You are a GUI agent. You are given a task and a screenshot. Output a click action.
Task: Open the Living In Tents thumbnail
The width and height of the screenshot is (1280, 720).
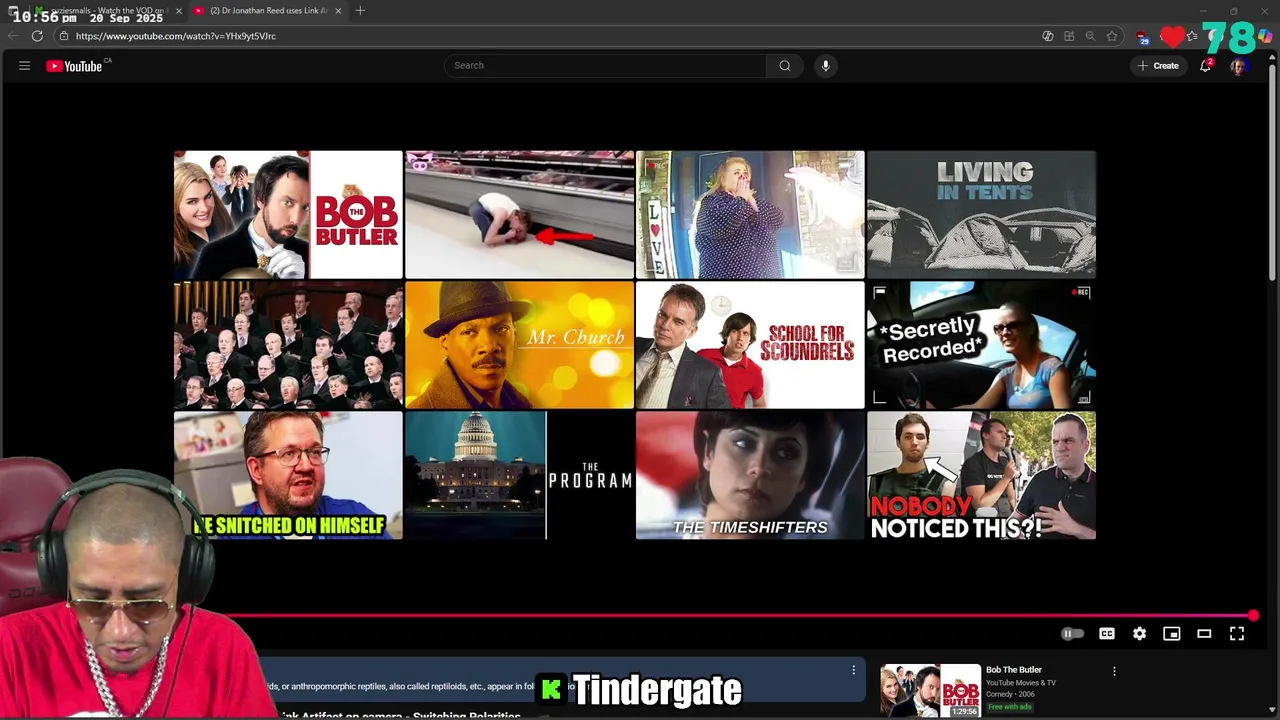tap(981, 215)
